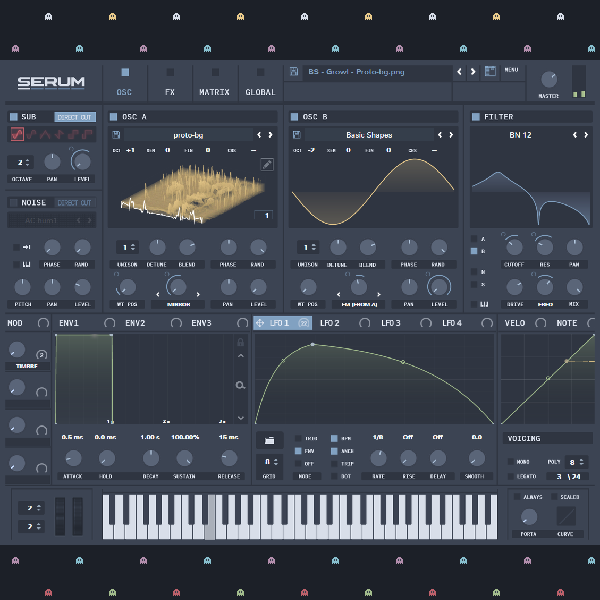Click the LFO RATE knob
Image resolution: width=600 pixels, height=600 pixels.
point(378,458)
